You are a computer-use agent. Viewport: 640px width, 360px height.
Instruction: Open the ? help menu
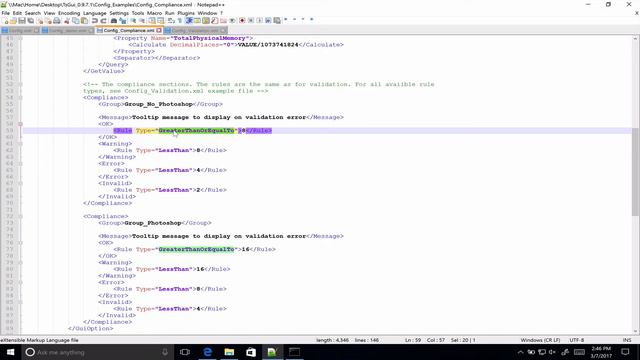tap(221, 13)
